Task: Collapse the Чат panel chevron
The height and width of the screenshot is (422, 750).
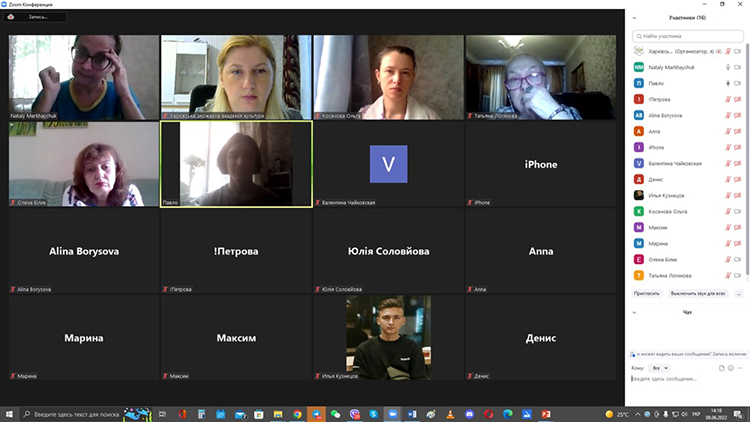Action: pyautogui.click(x=634, y=312)
